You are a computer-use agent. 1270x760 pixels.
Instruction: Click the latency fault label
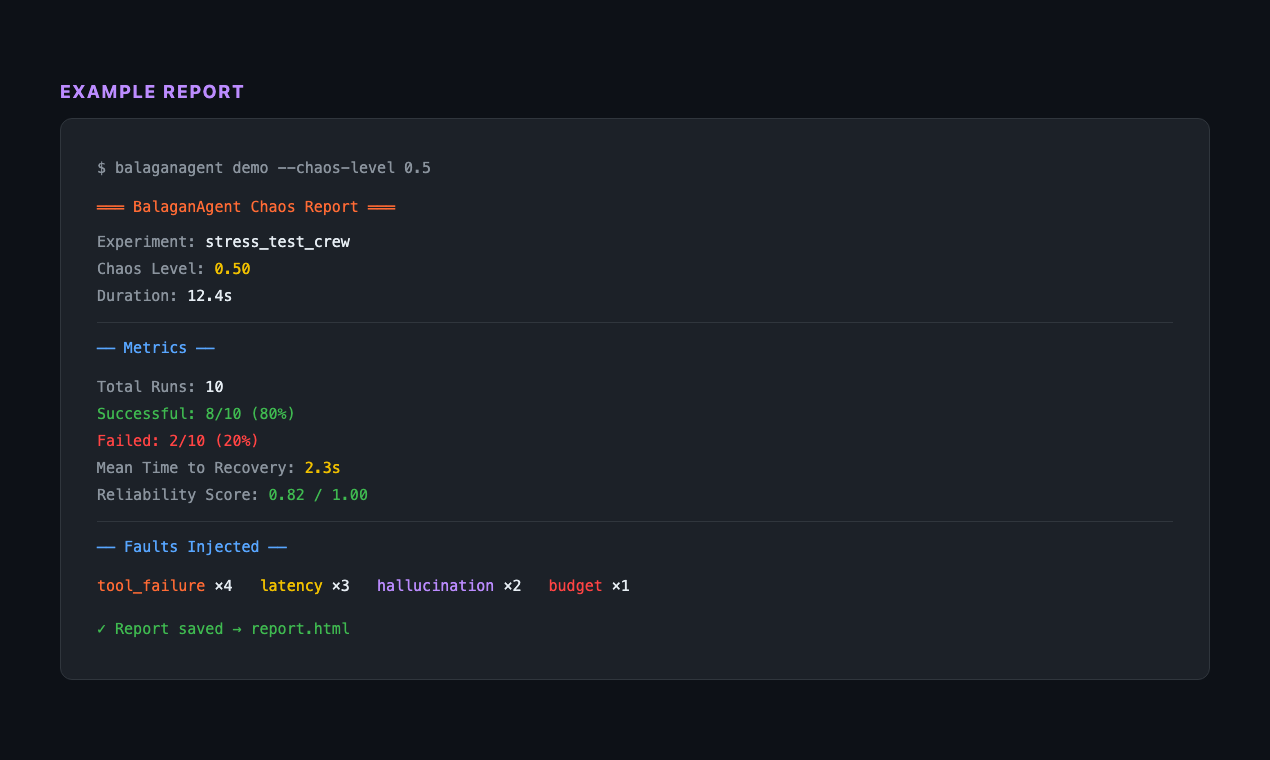tap(291, 586)
